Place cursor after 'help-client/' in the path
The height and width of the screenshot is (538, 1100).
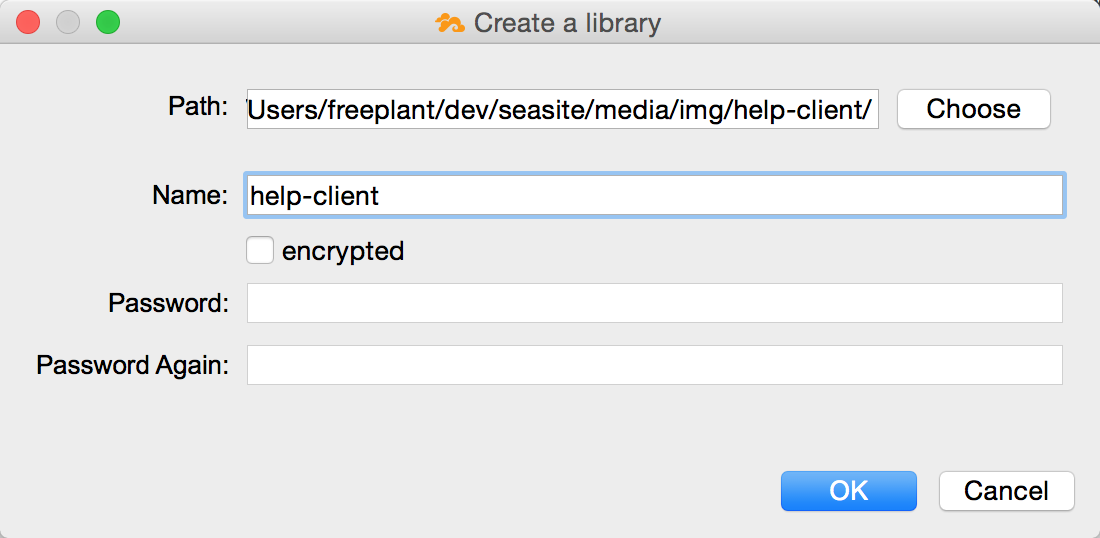pyautogui.click(x=873, y=109)
